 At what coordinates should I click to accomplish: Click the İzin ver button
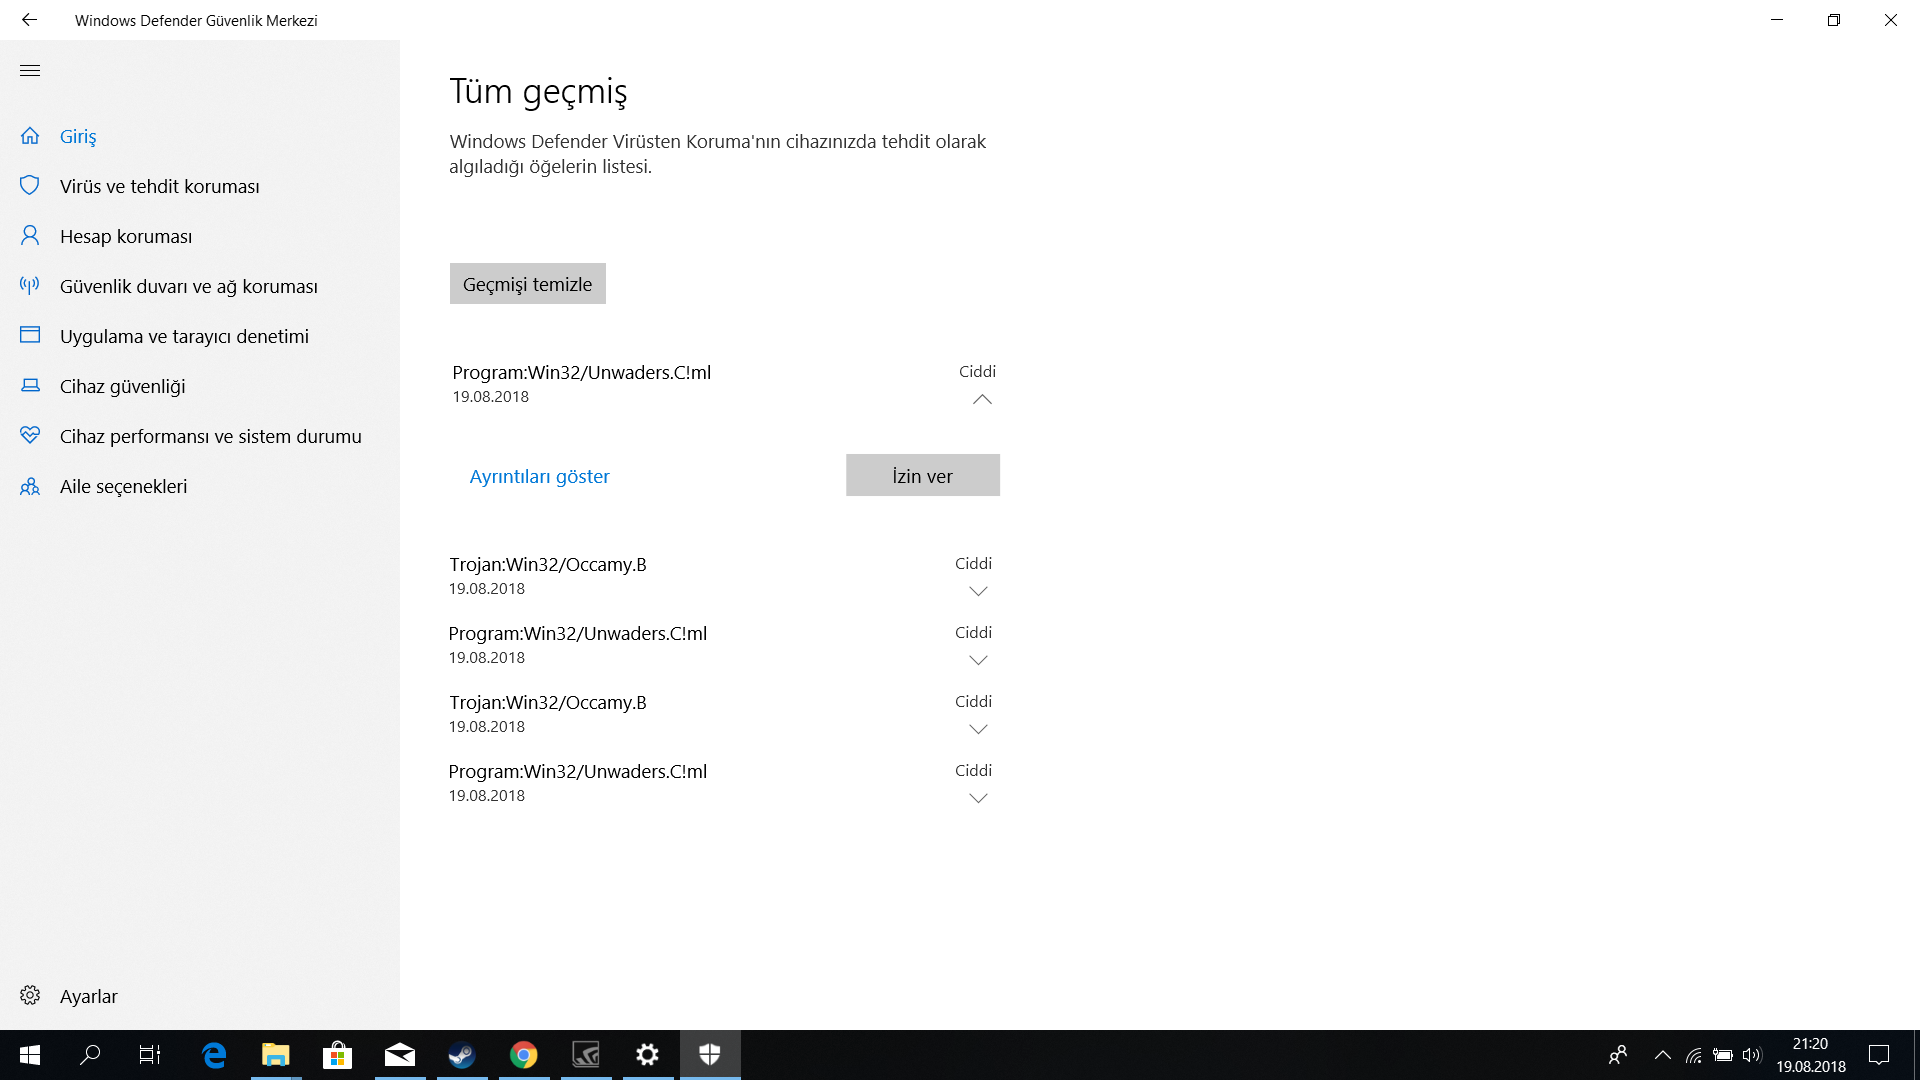click(x=923, y=475)
